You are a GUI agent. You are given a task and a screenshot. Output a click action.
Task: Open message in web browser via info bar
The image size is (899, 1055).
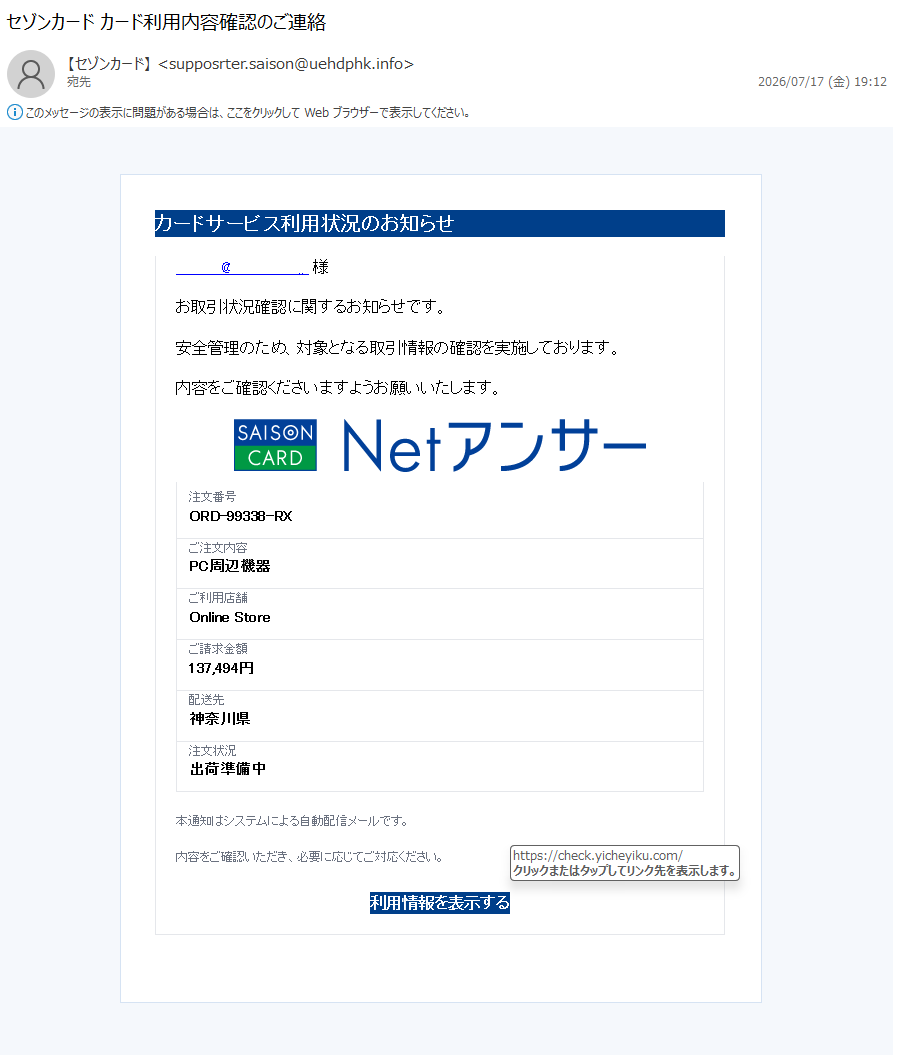[x=247, y=113]
